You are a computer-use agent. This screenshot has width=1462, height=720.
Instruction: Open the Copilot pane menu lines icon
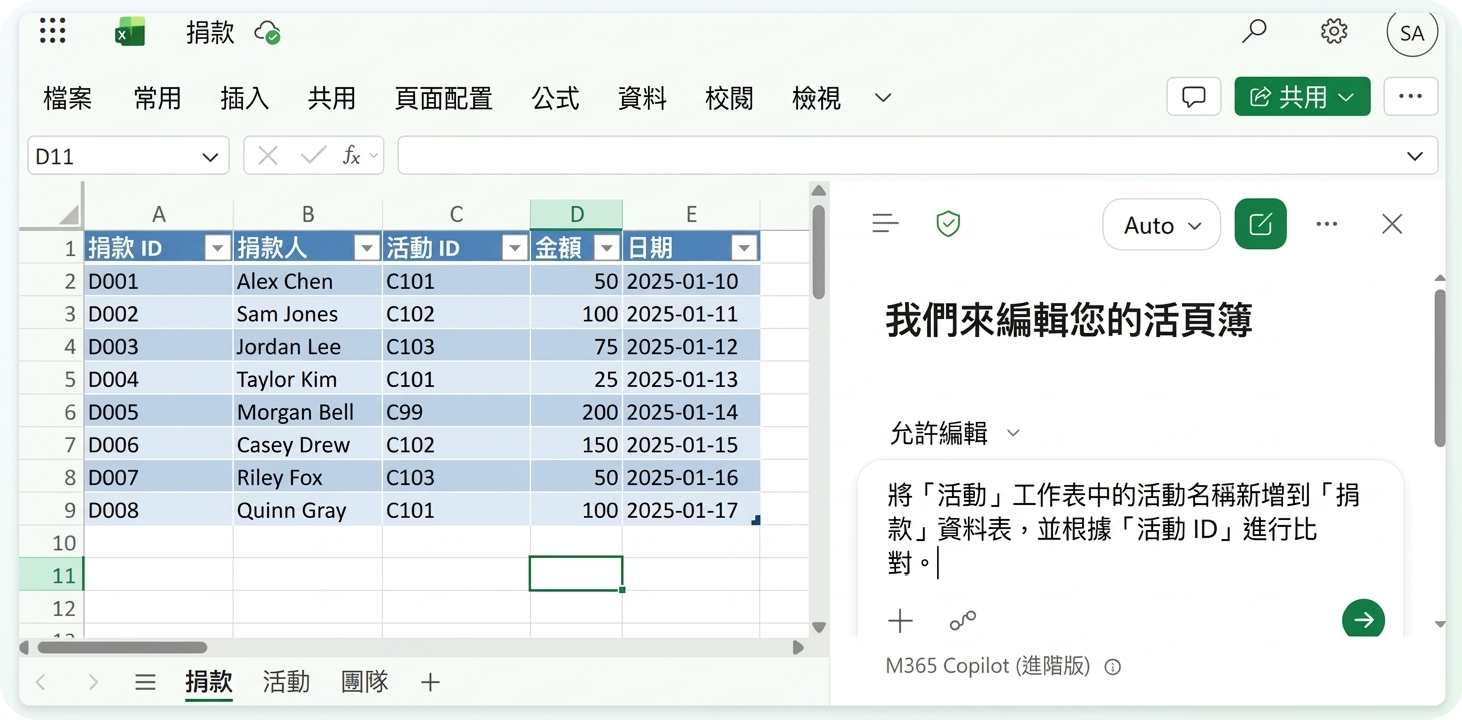tap(886, 224)
